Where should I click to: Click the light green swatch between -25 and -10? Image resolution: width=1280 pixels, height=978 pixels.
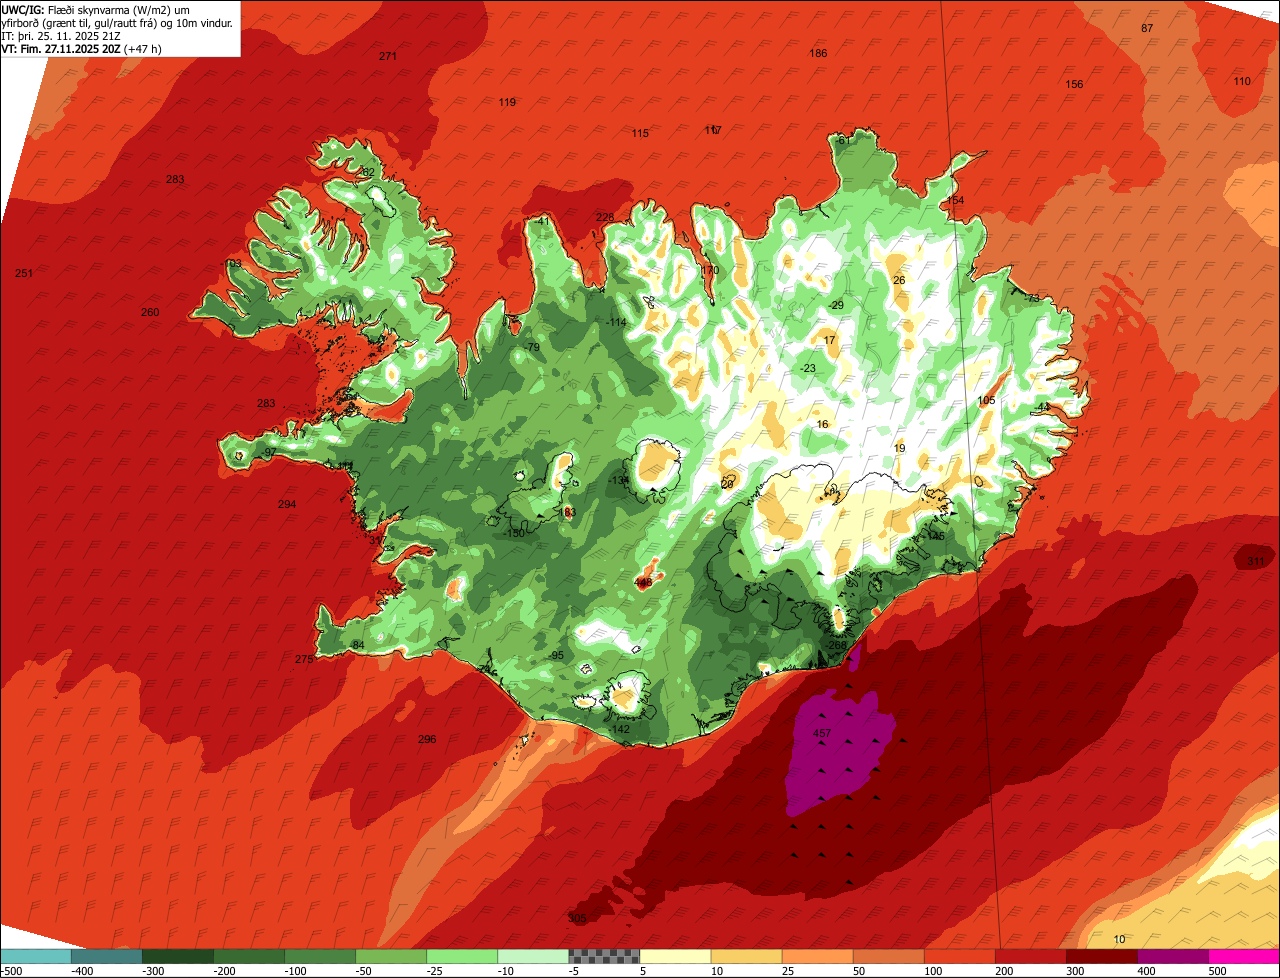click(462, 955)
